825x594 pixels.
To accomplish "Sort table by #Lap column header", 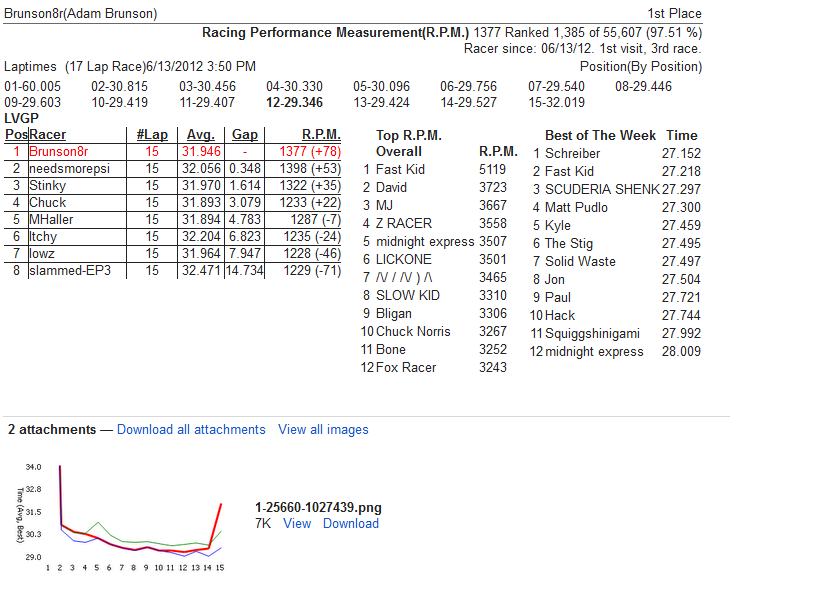I will point(152,135).
